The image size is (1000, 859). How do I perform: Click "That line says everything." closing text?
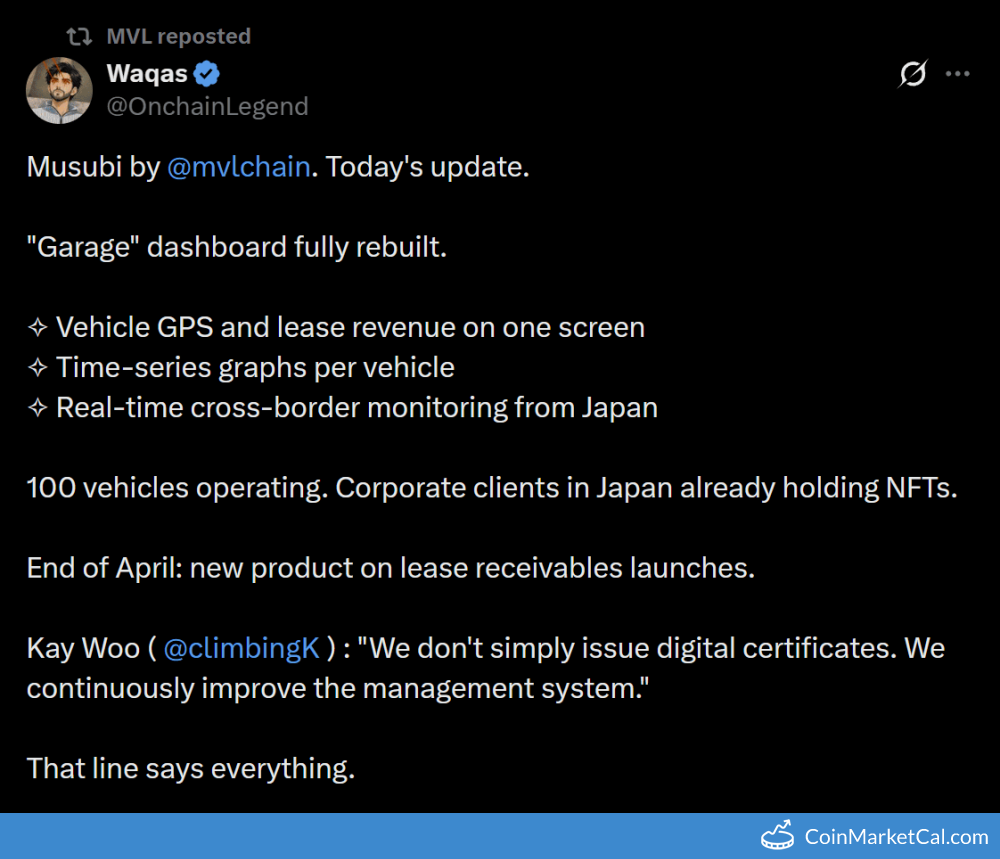(x=190, y=769)
